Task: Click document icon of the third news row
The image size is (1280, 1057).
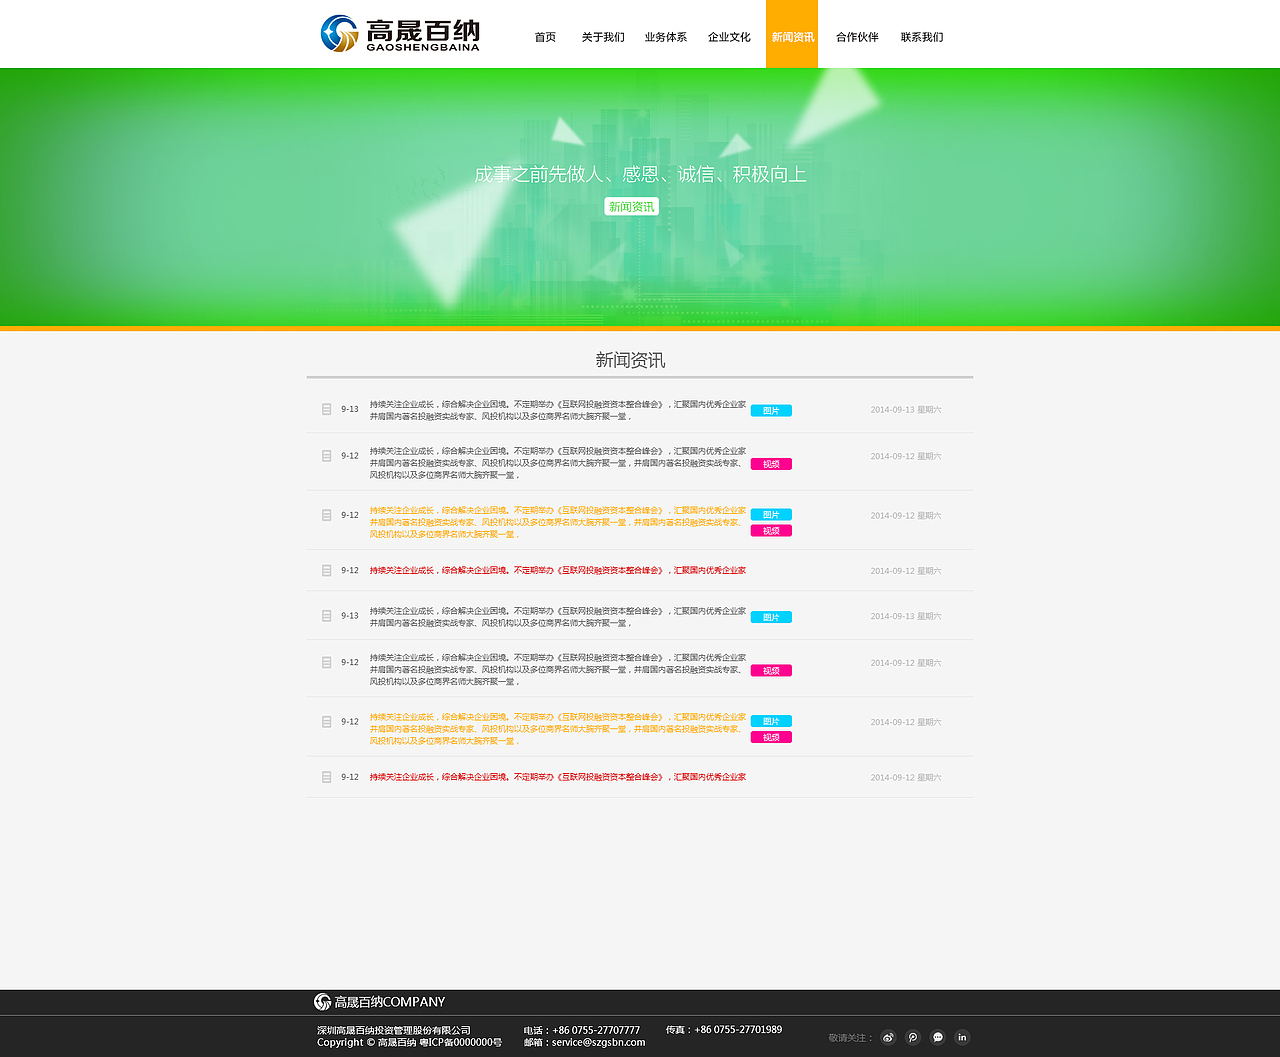Action: click(x=327, y=515)
